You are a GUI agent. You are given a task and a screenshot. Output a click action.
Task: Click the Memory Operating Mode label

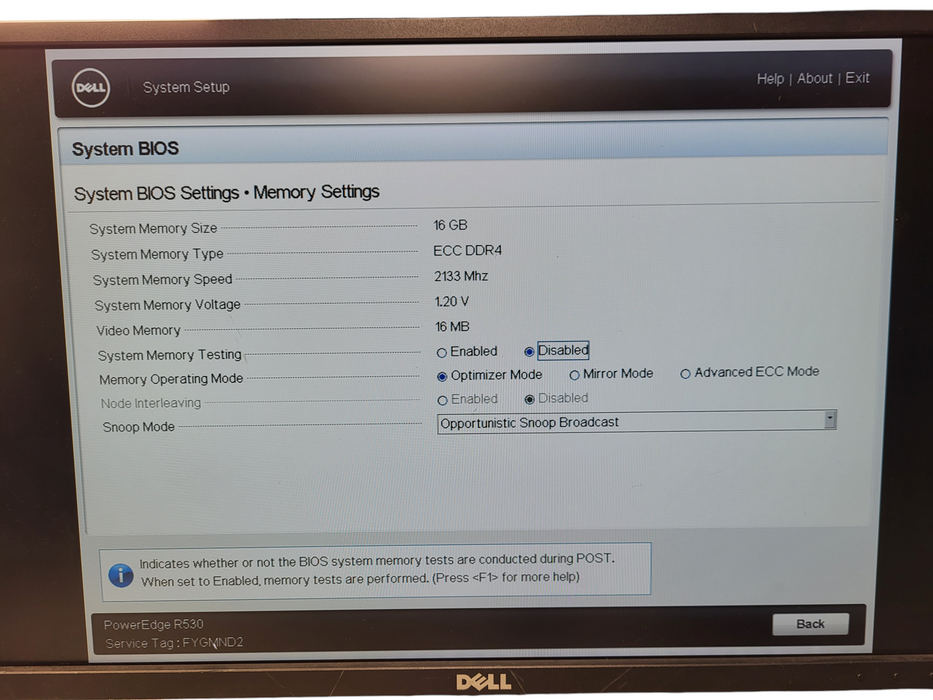(x=171, y=379)
